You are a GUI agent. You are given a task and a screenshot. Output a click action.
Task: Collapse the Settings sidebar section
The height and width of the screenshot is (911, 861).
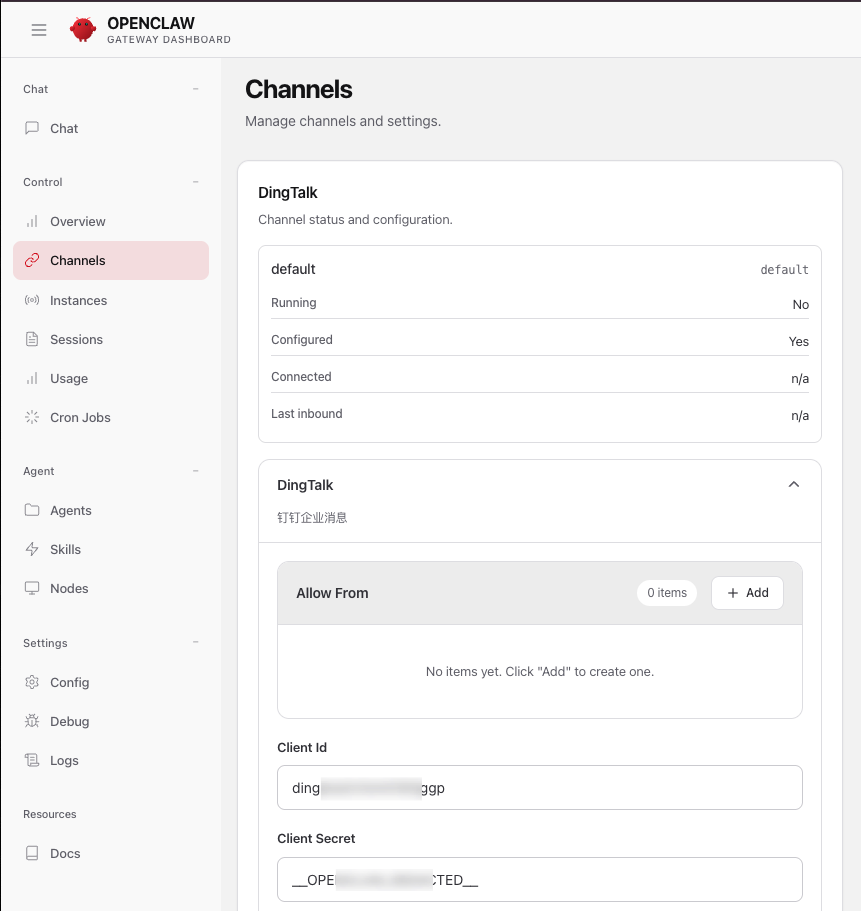pos(195,643)
